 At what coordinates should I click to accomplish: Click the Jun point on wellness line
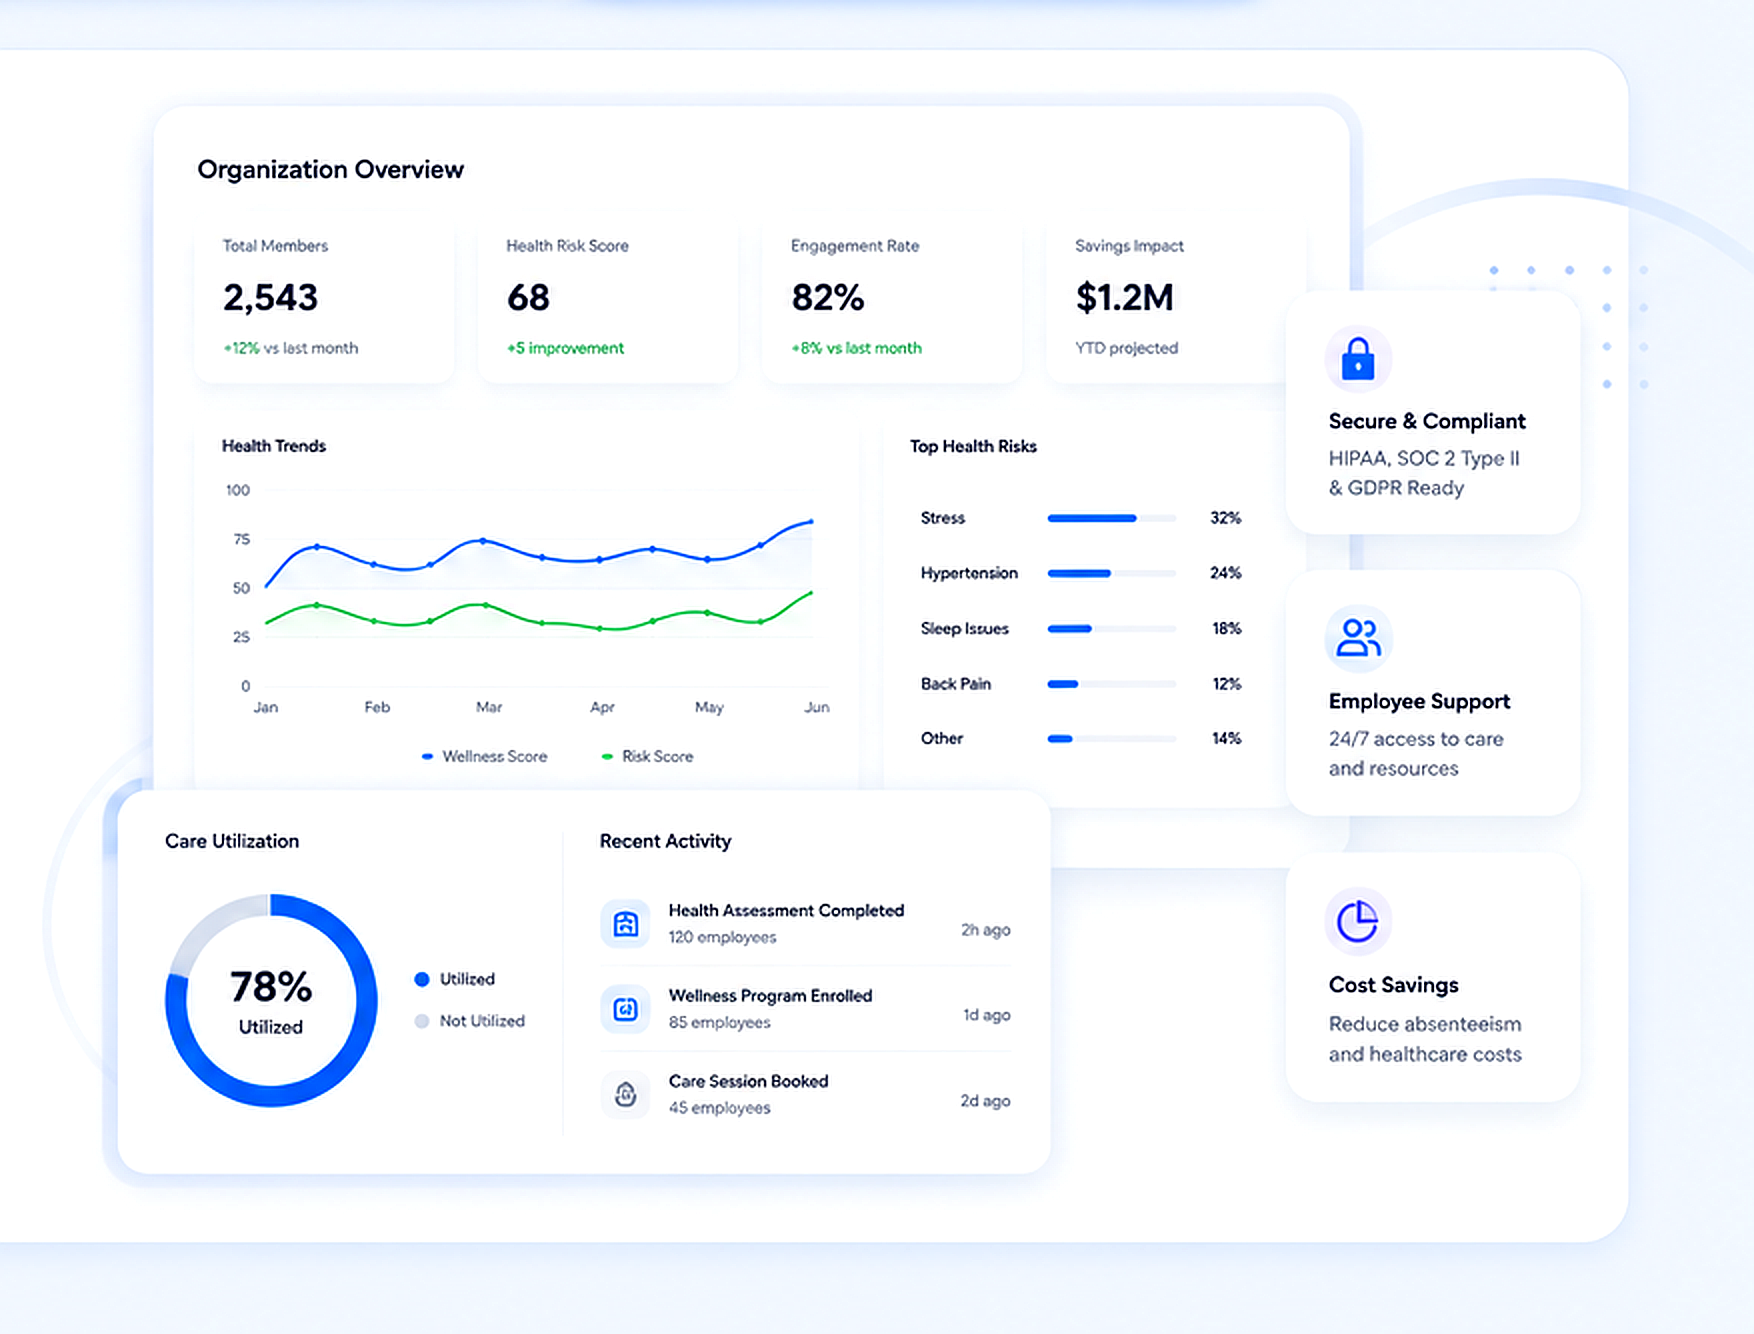coord(811,521)
